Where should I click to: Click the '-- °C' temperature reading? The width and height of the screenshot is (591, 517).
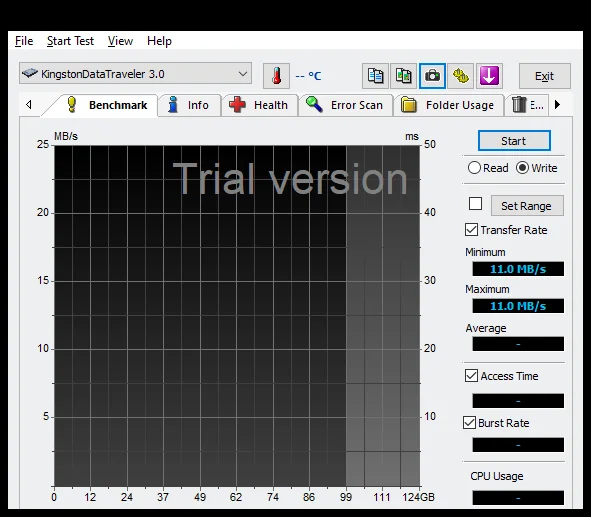pyautogui.click(x=308, y=76)
